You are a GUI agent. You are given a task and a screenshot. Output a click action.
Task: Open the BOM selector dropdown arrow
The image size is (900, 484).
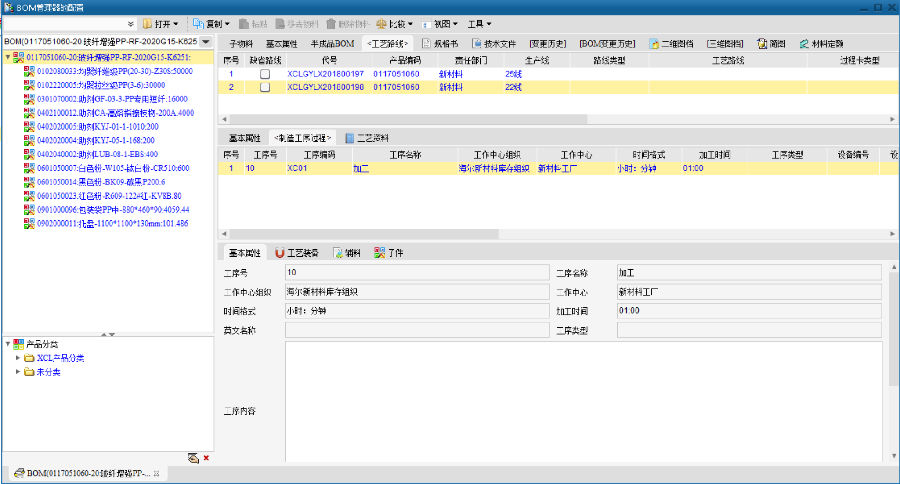(x=205, y=42)
